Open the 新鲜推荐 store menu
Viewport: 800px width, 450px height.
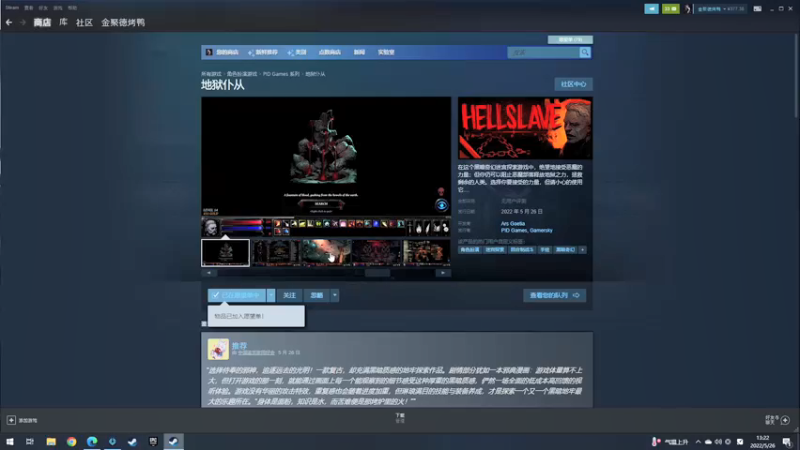(263, 52)
